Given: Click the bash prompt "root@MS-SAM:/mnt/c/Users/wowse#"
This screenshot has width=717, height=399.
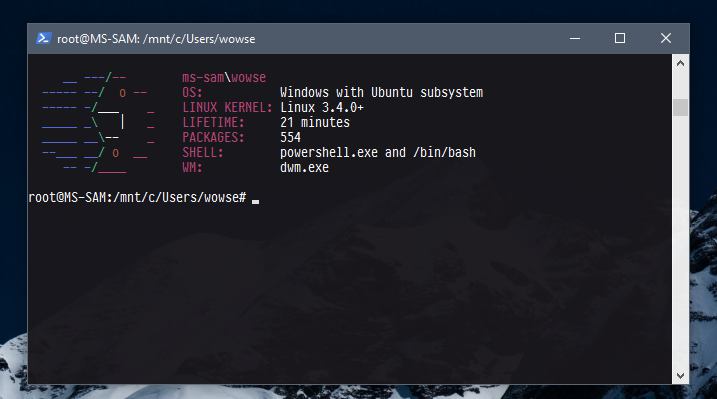Looking at the screenshot, I should (x=137, y=197).
